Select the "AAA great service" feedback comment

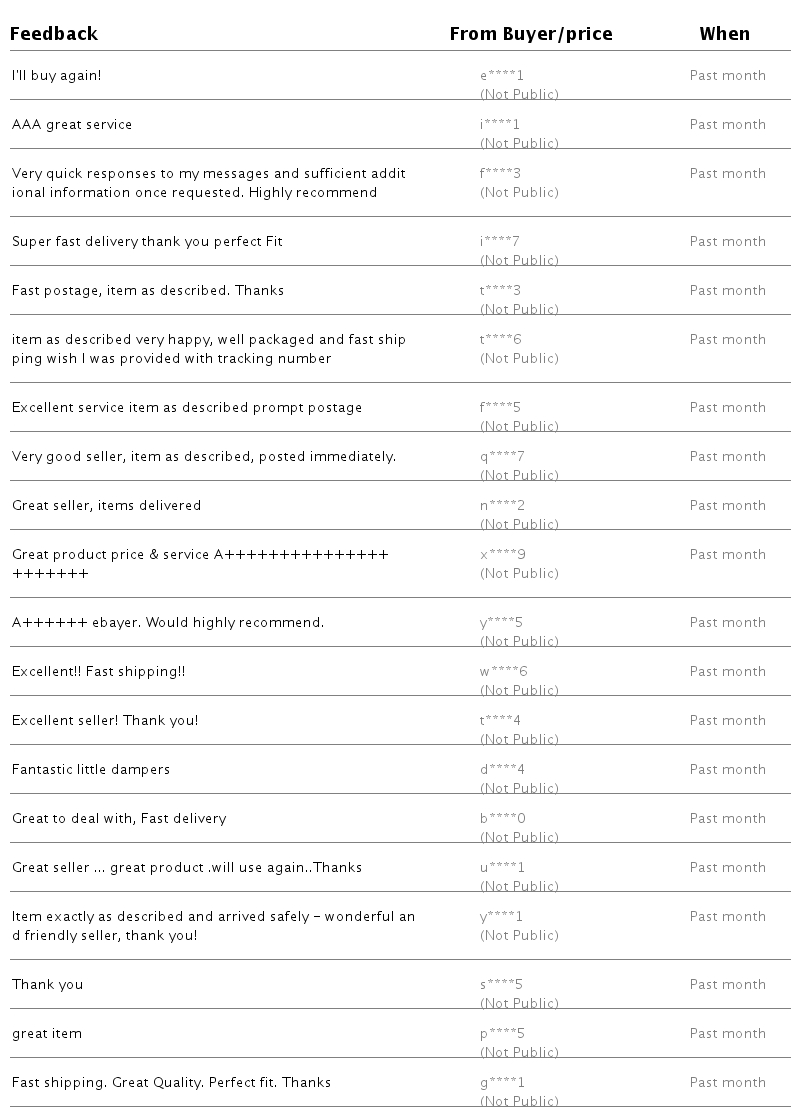72,125
